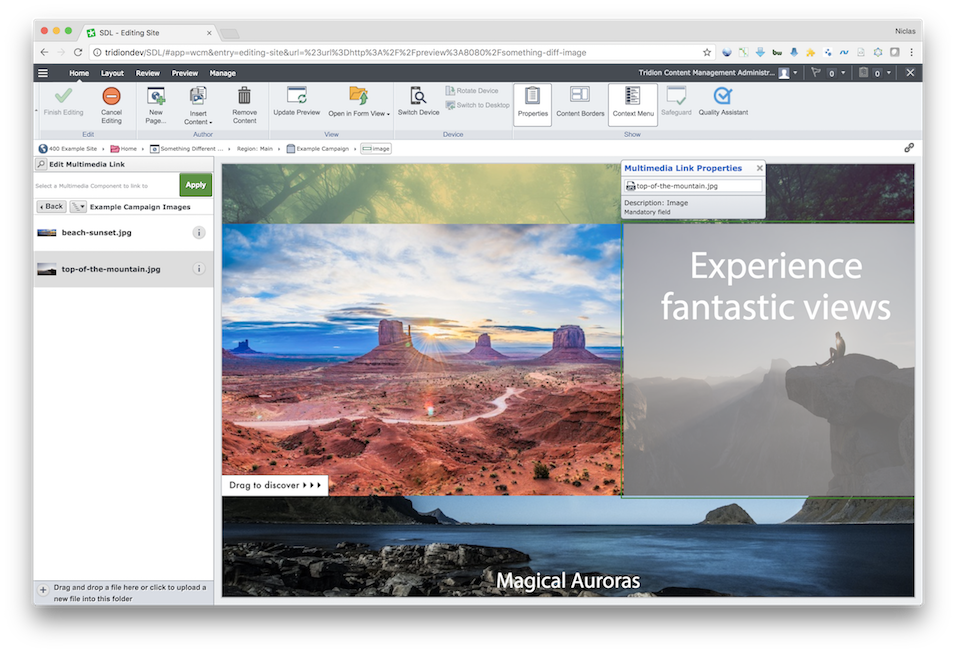Show info for beach-sunset.jpg
Image resolution: width=956 pixels, height=653 pixels.
(x=199, y=233)
